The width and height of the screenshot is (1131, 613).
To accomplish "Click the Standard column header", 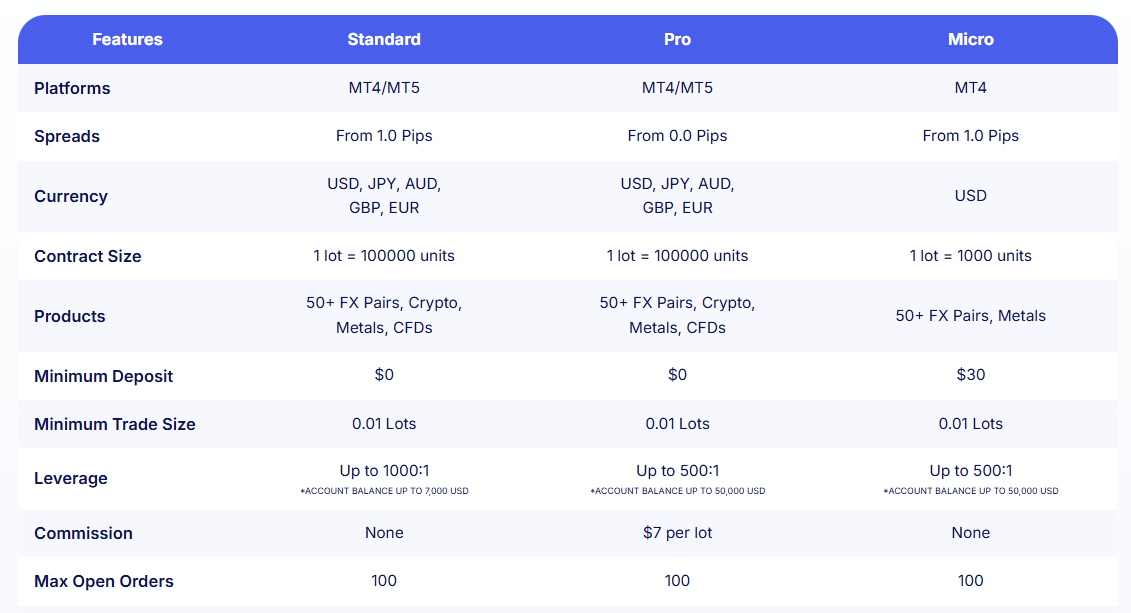I will pyautogui.click(x=384, y=40).
